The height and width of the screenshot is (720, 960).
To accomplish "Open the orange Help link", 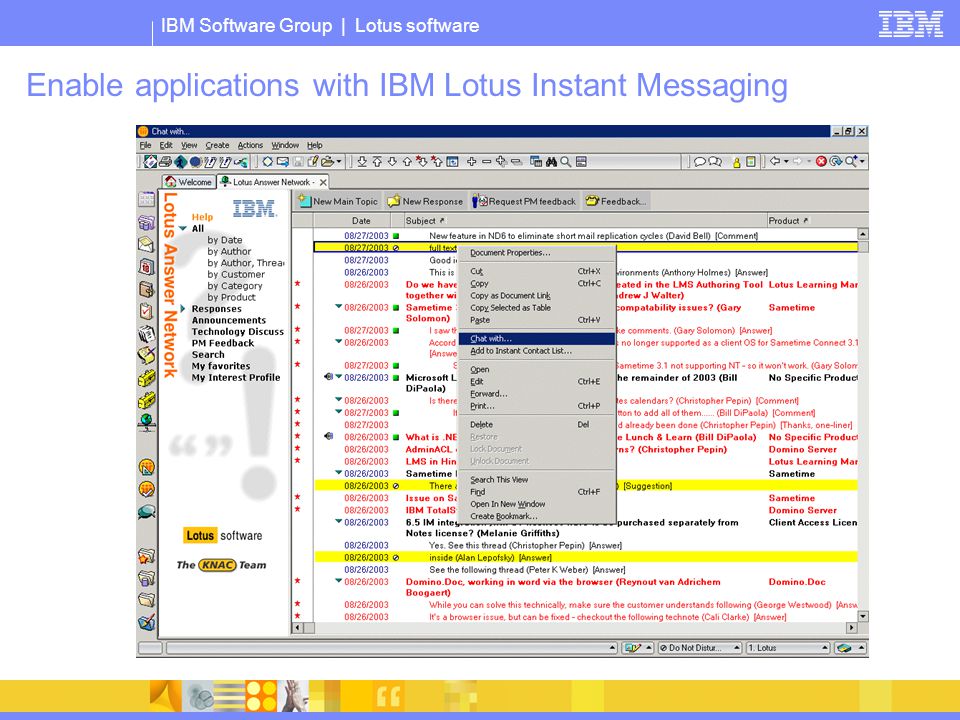I will (x=202, y=217).
